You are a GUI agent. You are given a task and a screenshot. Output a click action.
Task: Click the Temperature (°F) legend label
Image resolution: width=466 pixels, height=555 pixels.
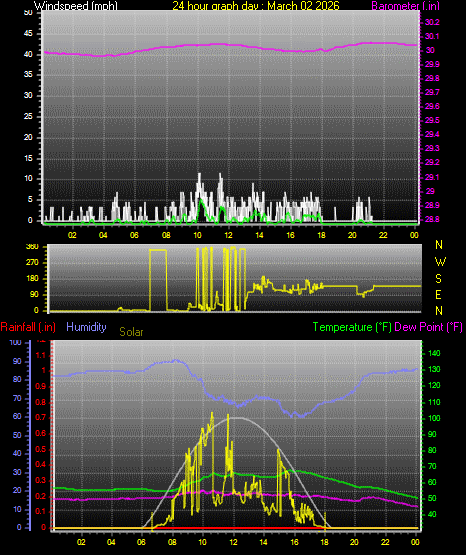352,327
